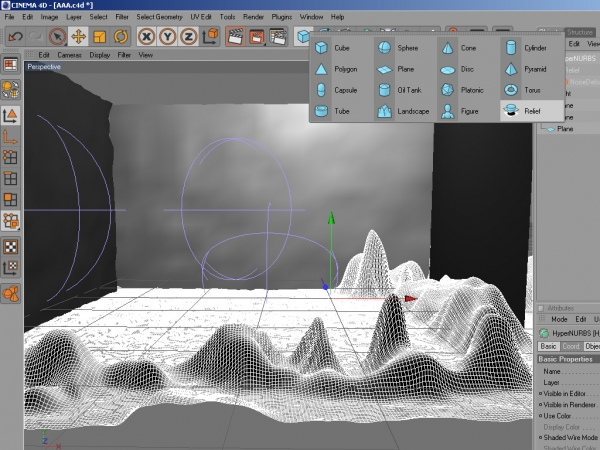Open the Help menu
This screenshot has width=600, height=450.
(338, 17)
